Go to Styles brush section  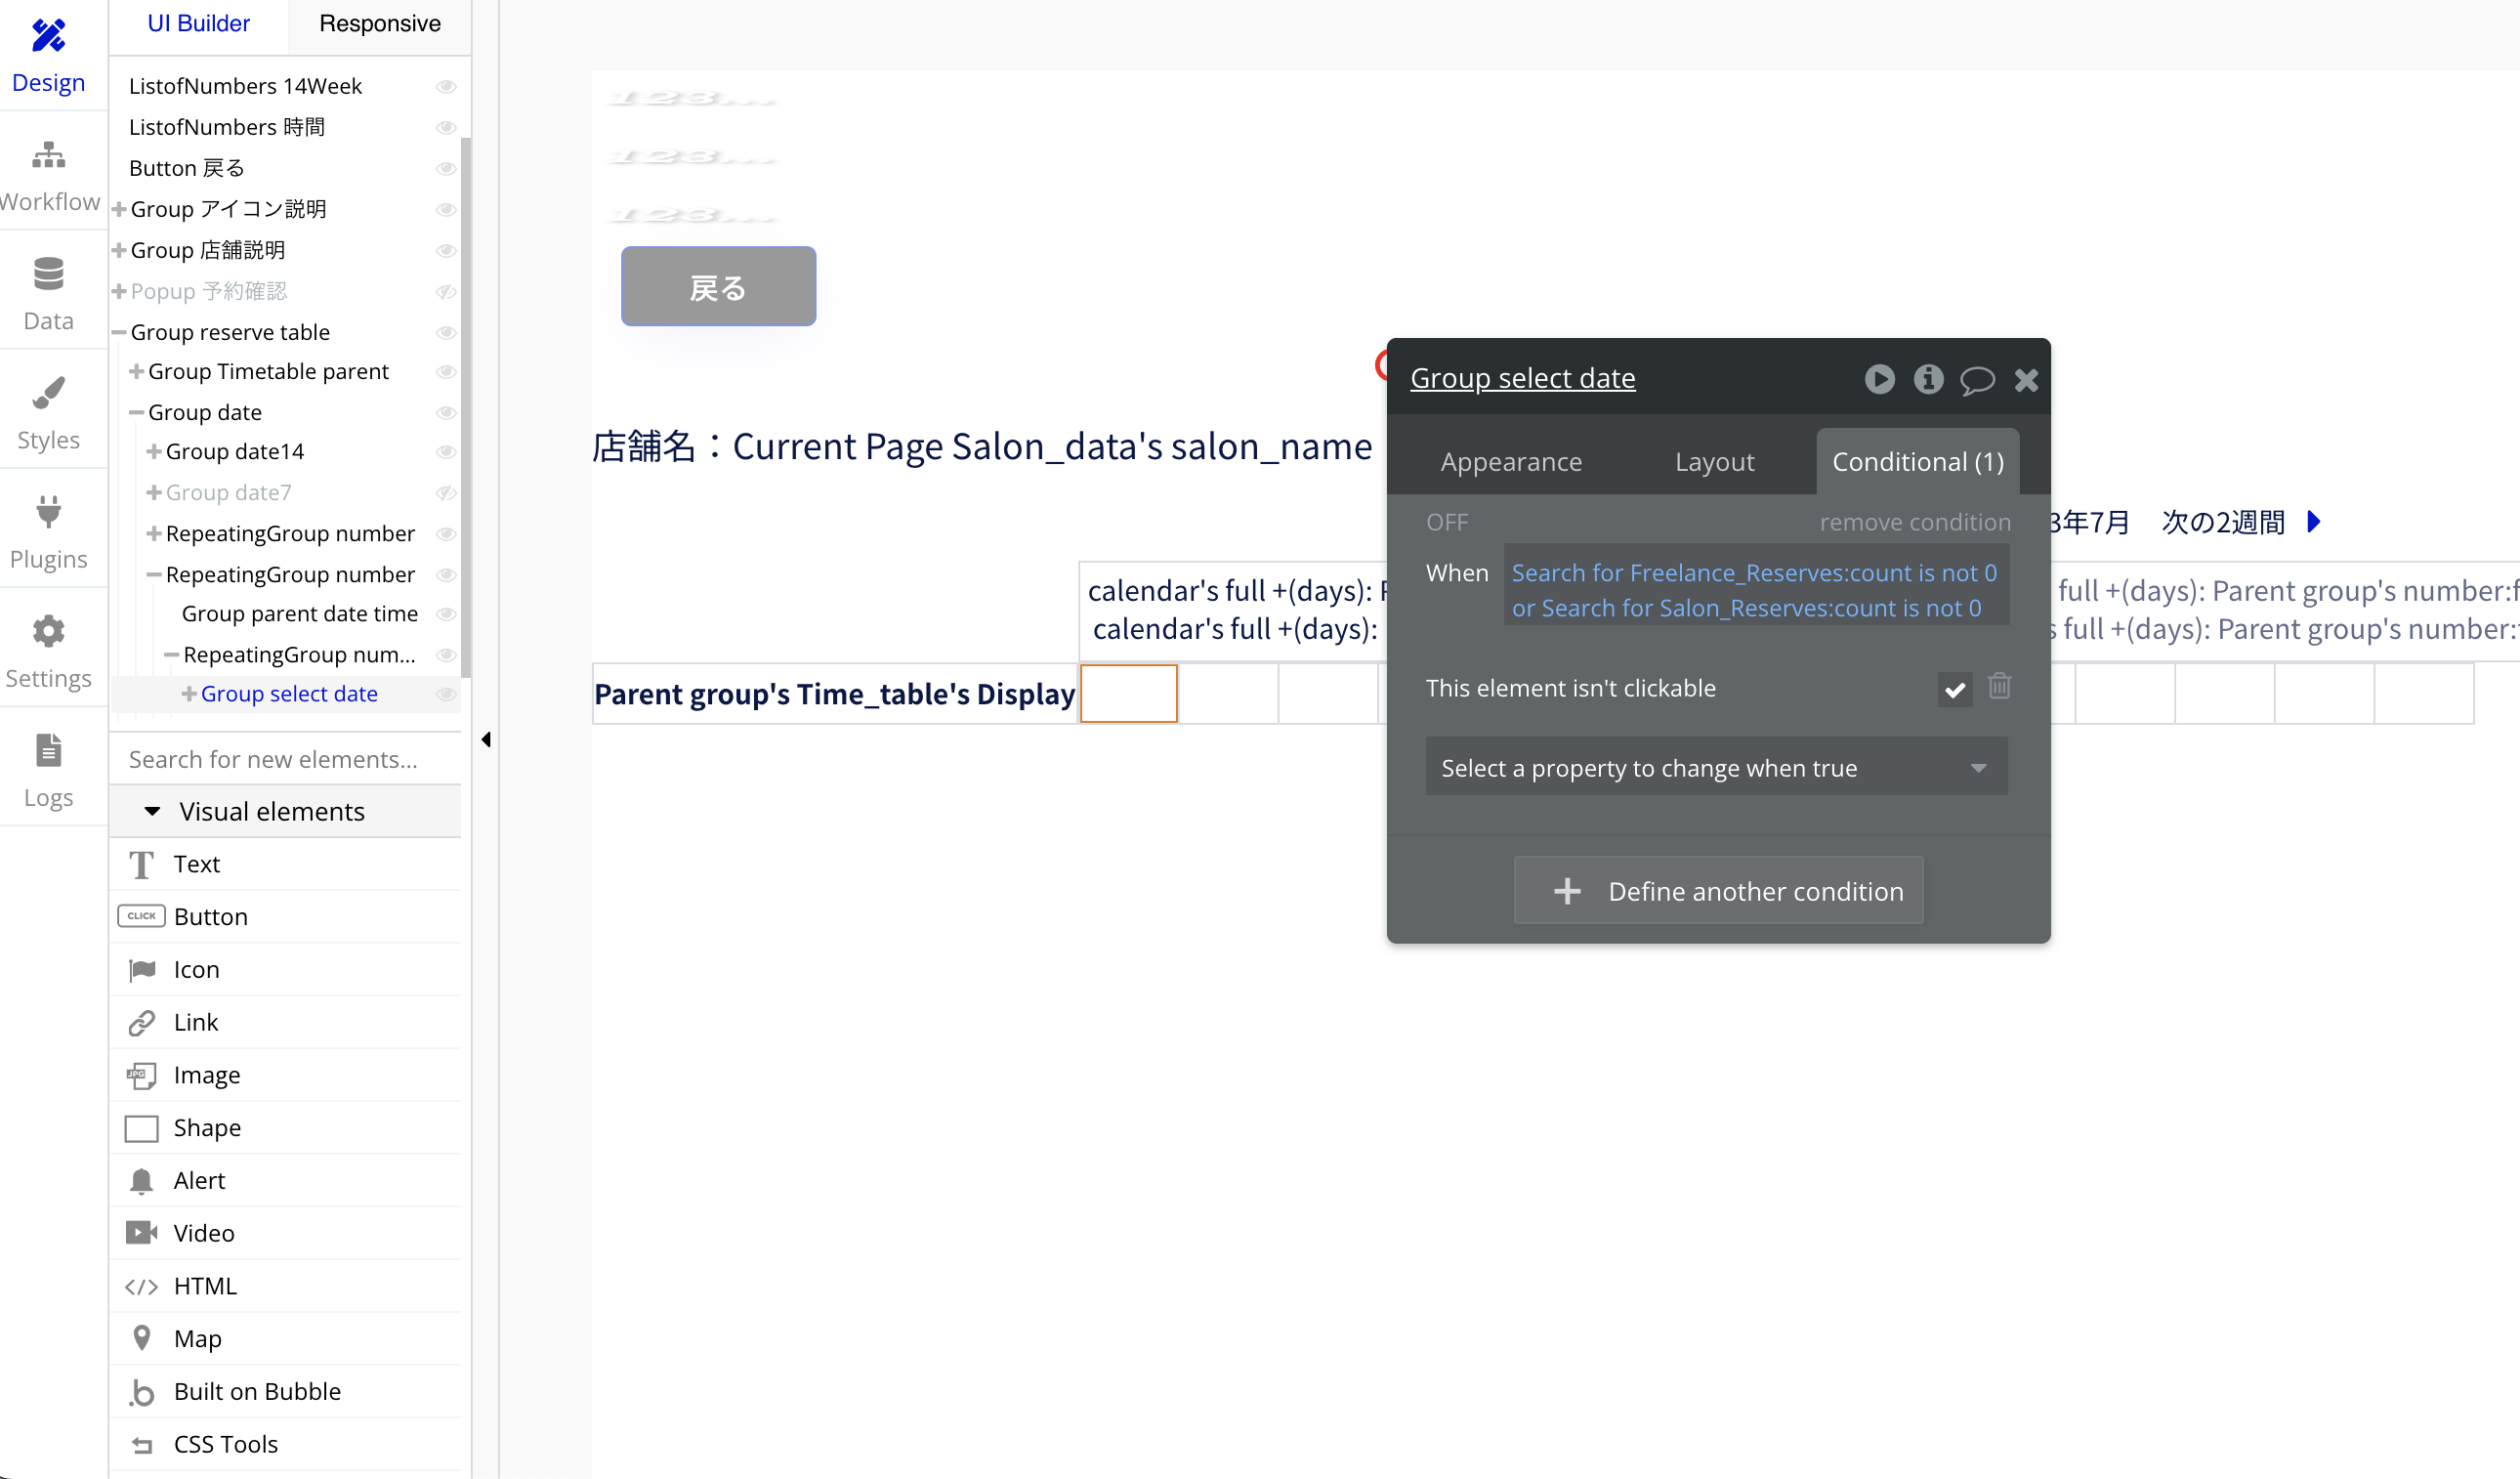click(48, 412)
